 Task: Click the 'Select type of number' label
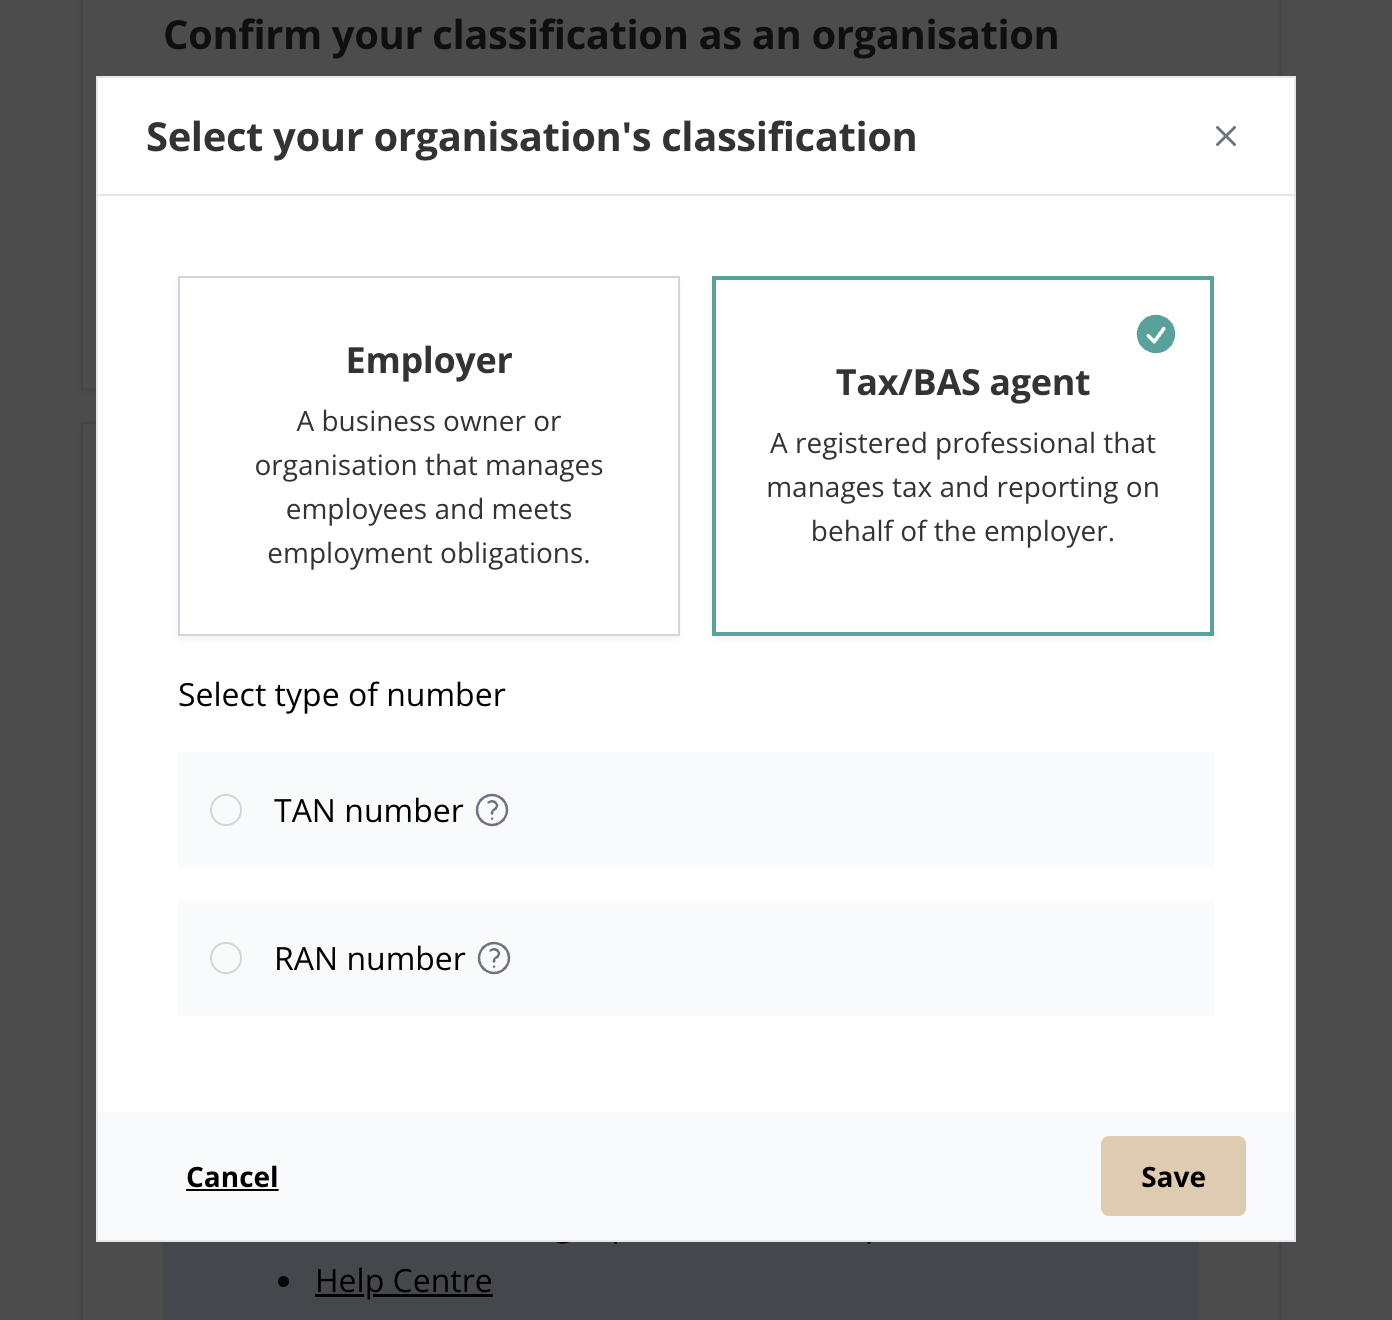point(342,695)
